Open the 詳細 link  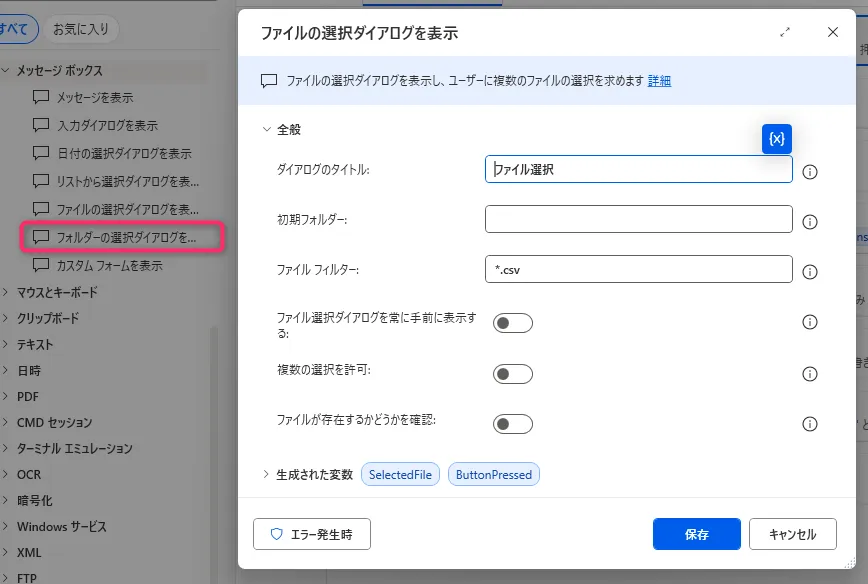coord(659,81)
